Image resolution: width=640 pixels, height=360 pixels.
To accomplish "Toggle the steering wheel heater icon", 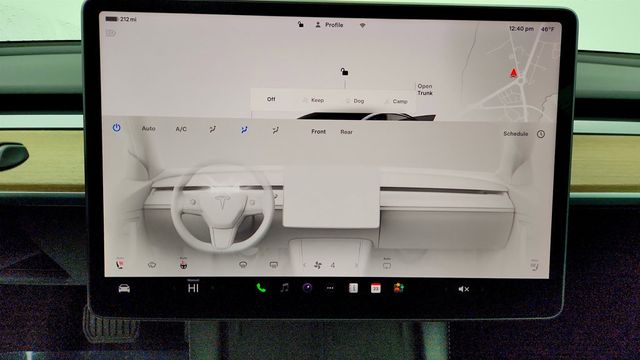I will [183, 264].
